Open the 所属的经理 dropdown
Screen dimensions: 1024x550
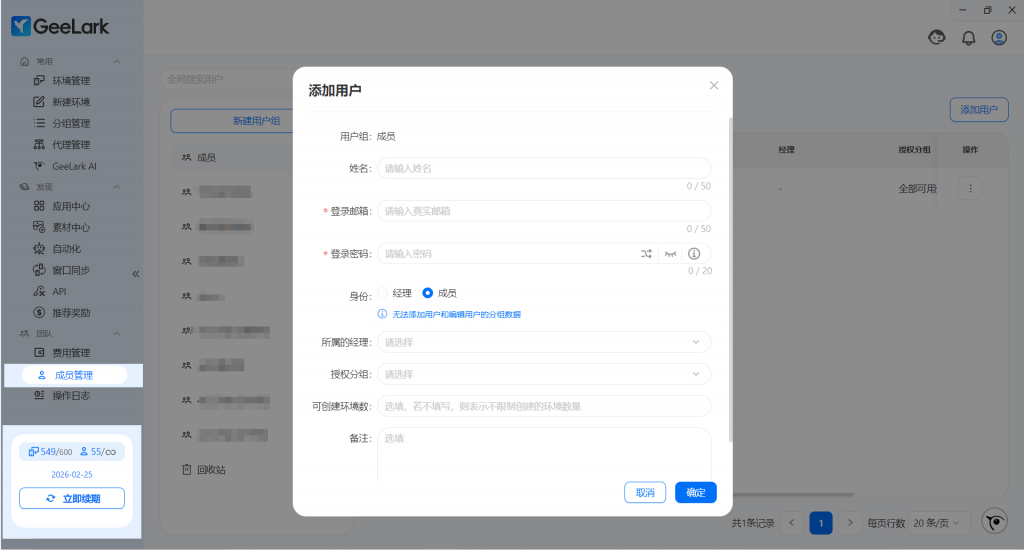pos(544,342)
